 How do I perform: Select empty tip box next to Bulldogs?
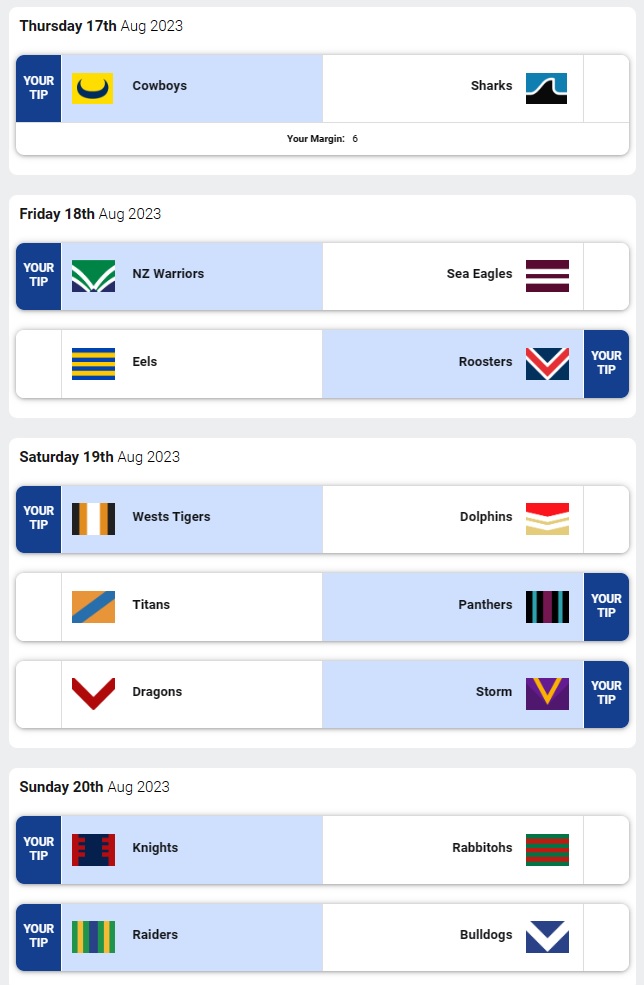[x=606, y=937]
